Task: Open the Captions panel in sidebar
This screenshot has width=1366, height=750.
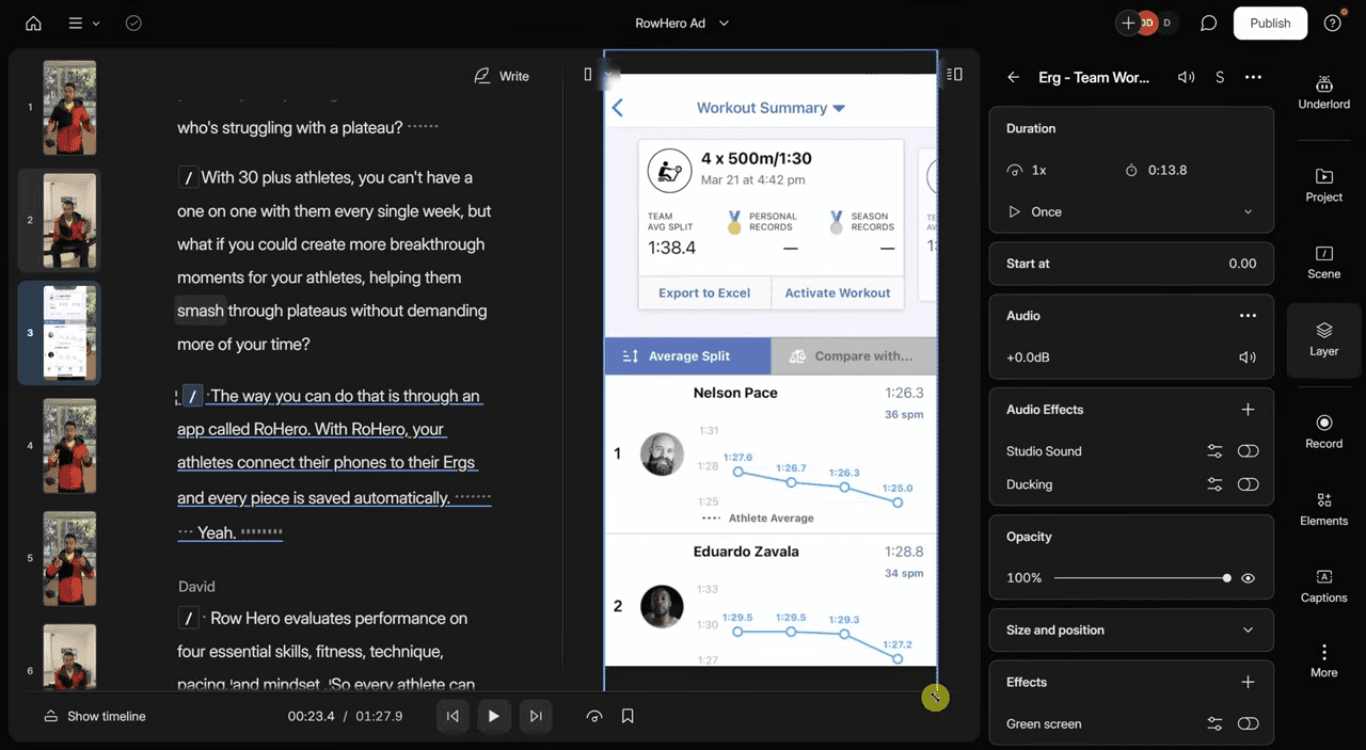Action: coord(1324,586)
